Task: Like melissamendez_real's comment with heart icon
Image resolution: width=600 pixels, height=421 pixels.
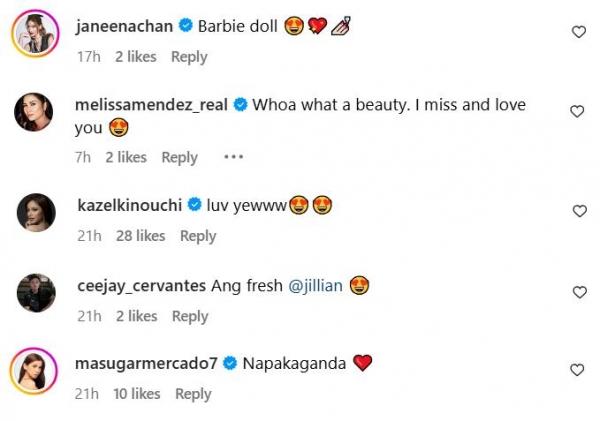Action: pos(578,110)
